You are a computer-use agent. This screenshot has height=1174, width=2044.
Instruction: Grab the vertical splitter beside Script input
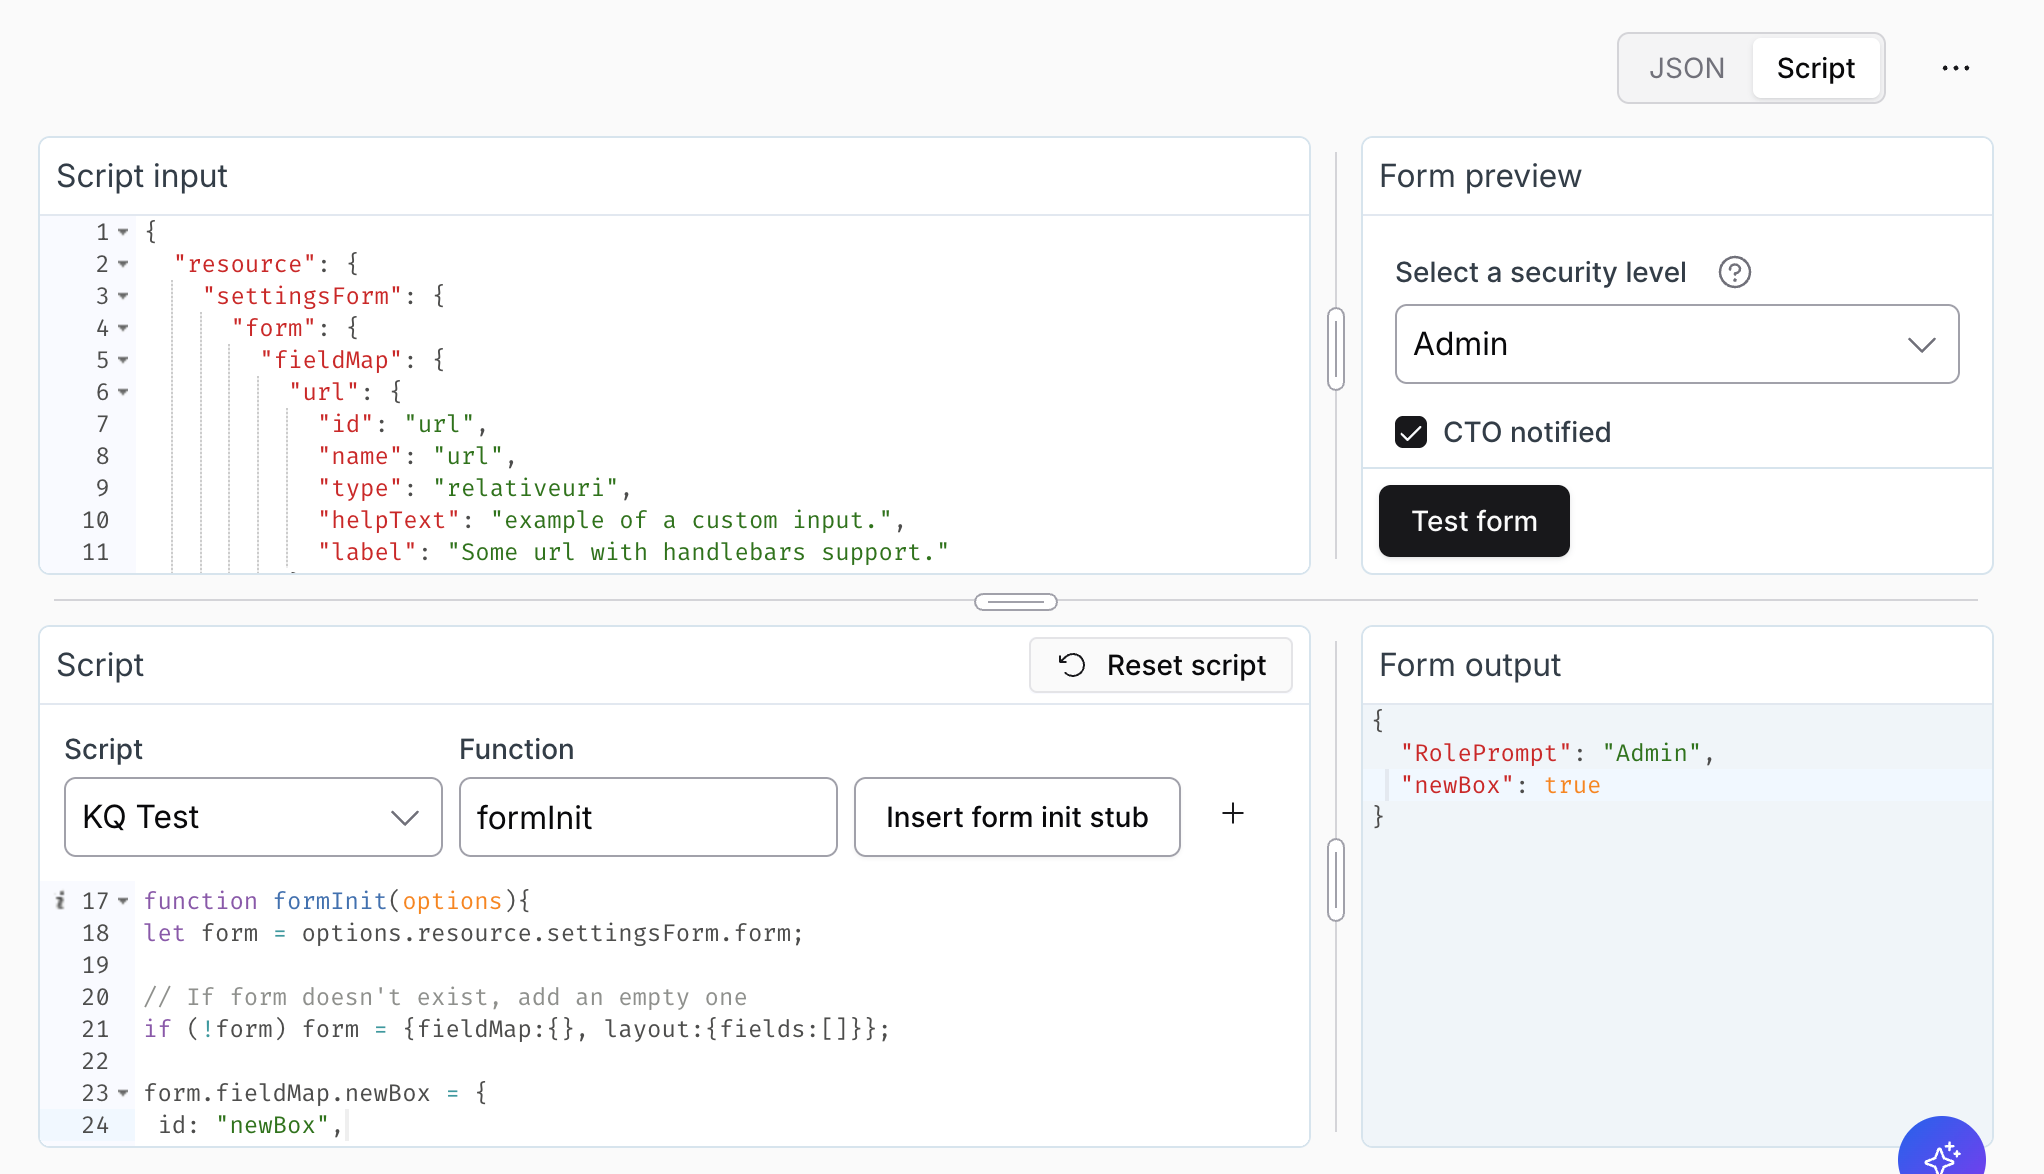click(1336, 349)
